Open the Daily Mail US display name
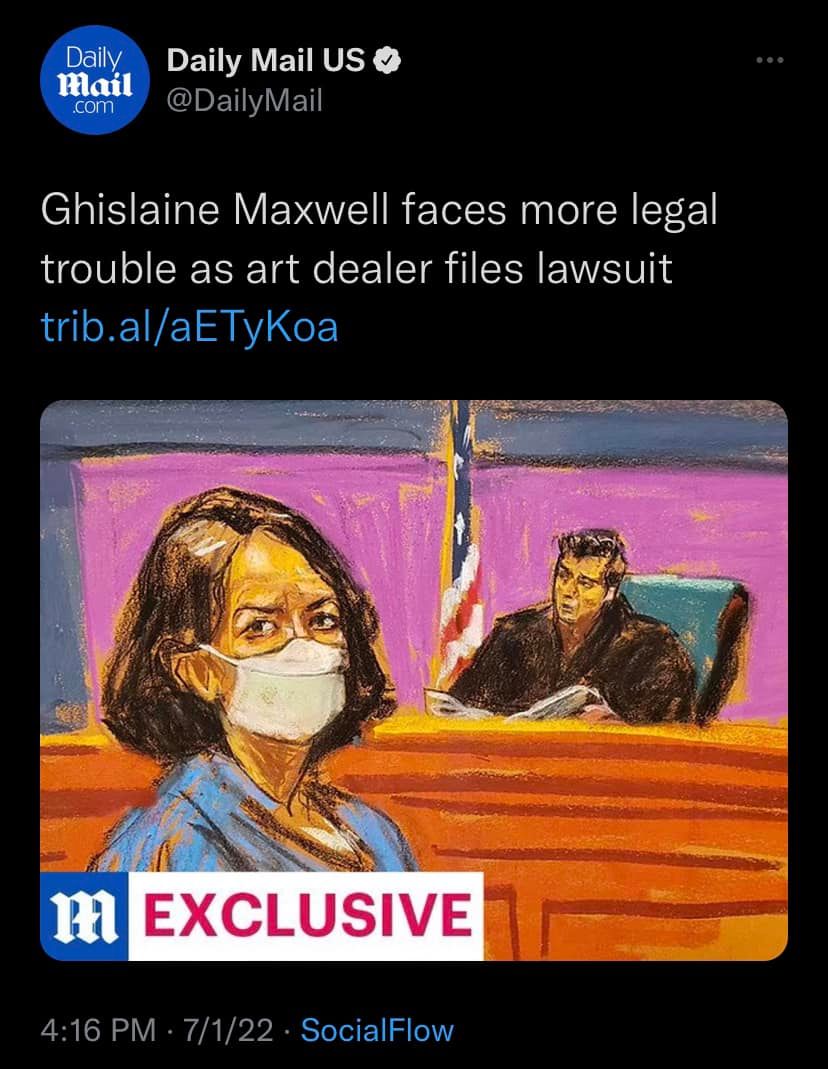This screenshot has width=828, height=1069. [266, 61]
